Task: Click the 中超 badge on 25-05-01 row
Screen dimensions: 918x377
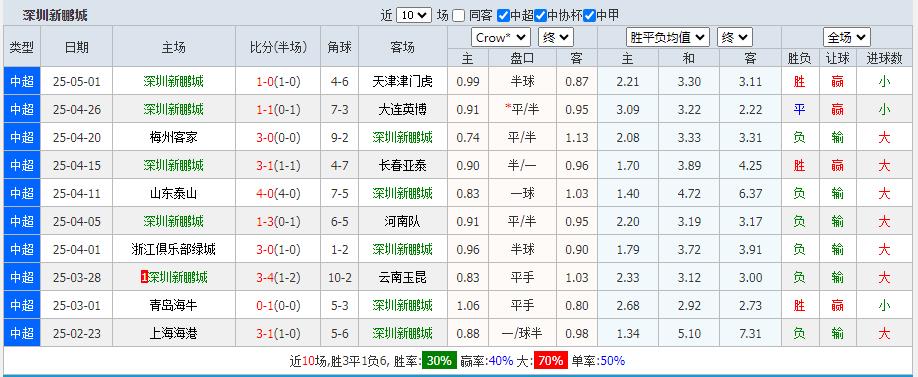Action: [x=22, y=81]
